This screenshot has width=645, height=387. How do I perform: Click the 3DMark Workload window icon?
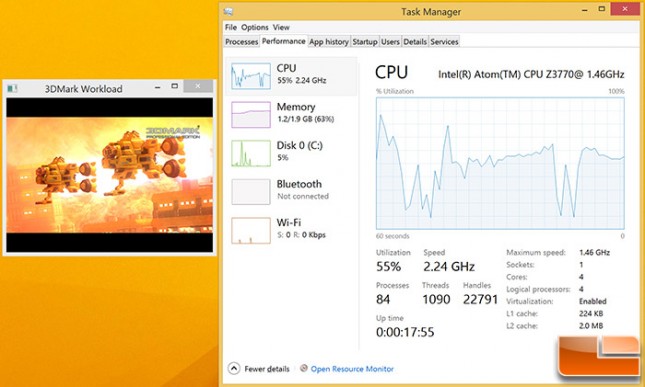point(12,88)
